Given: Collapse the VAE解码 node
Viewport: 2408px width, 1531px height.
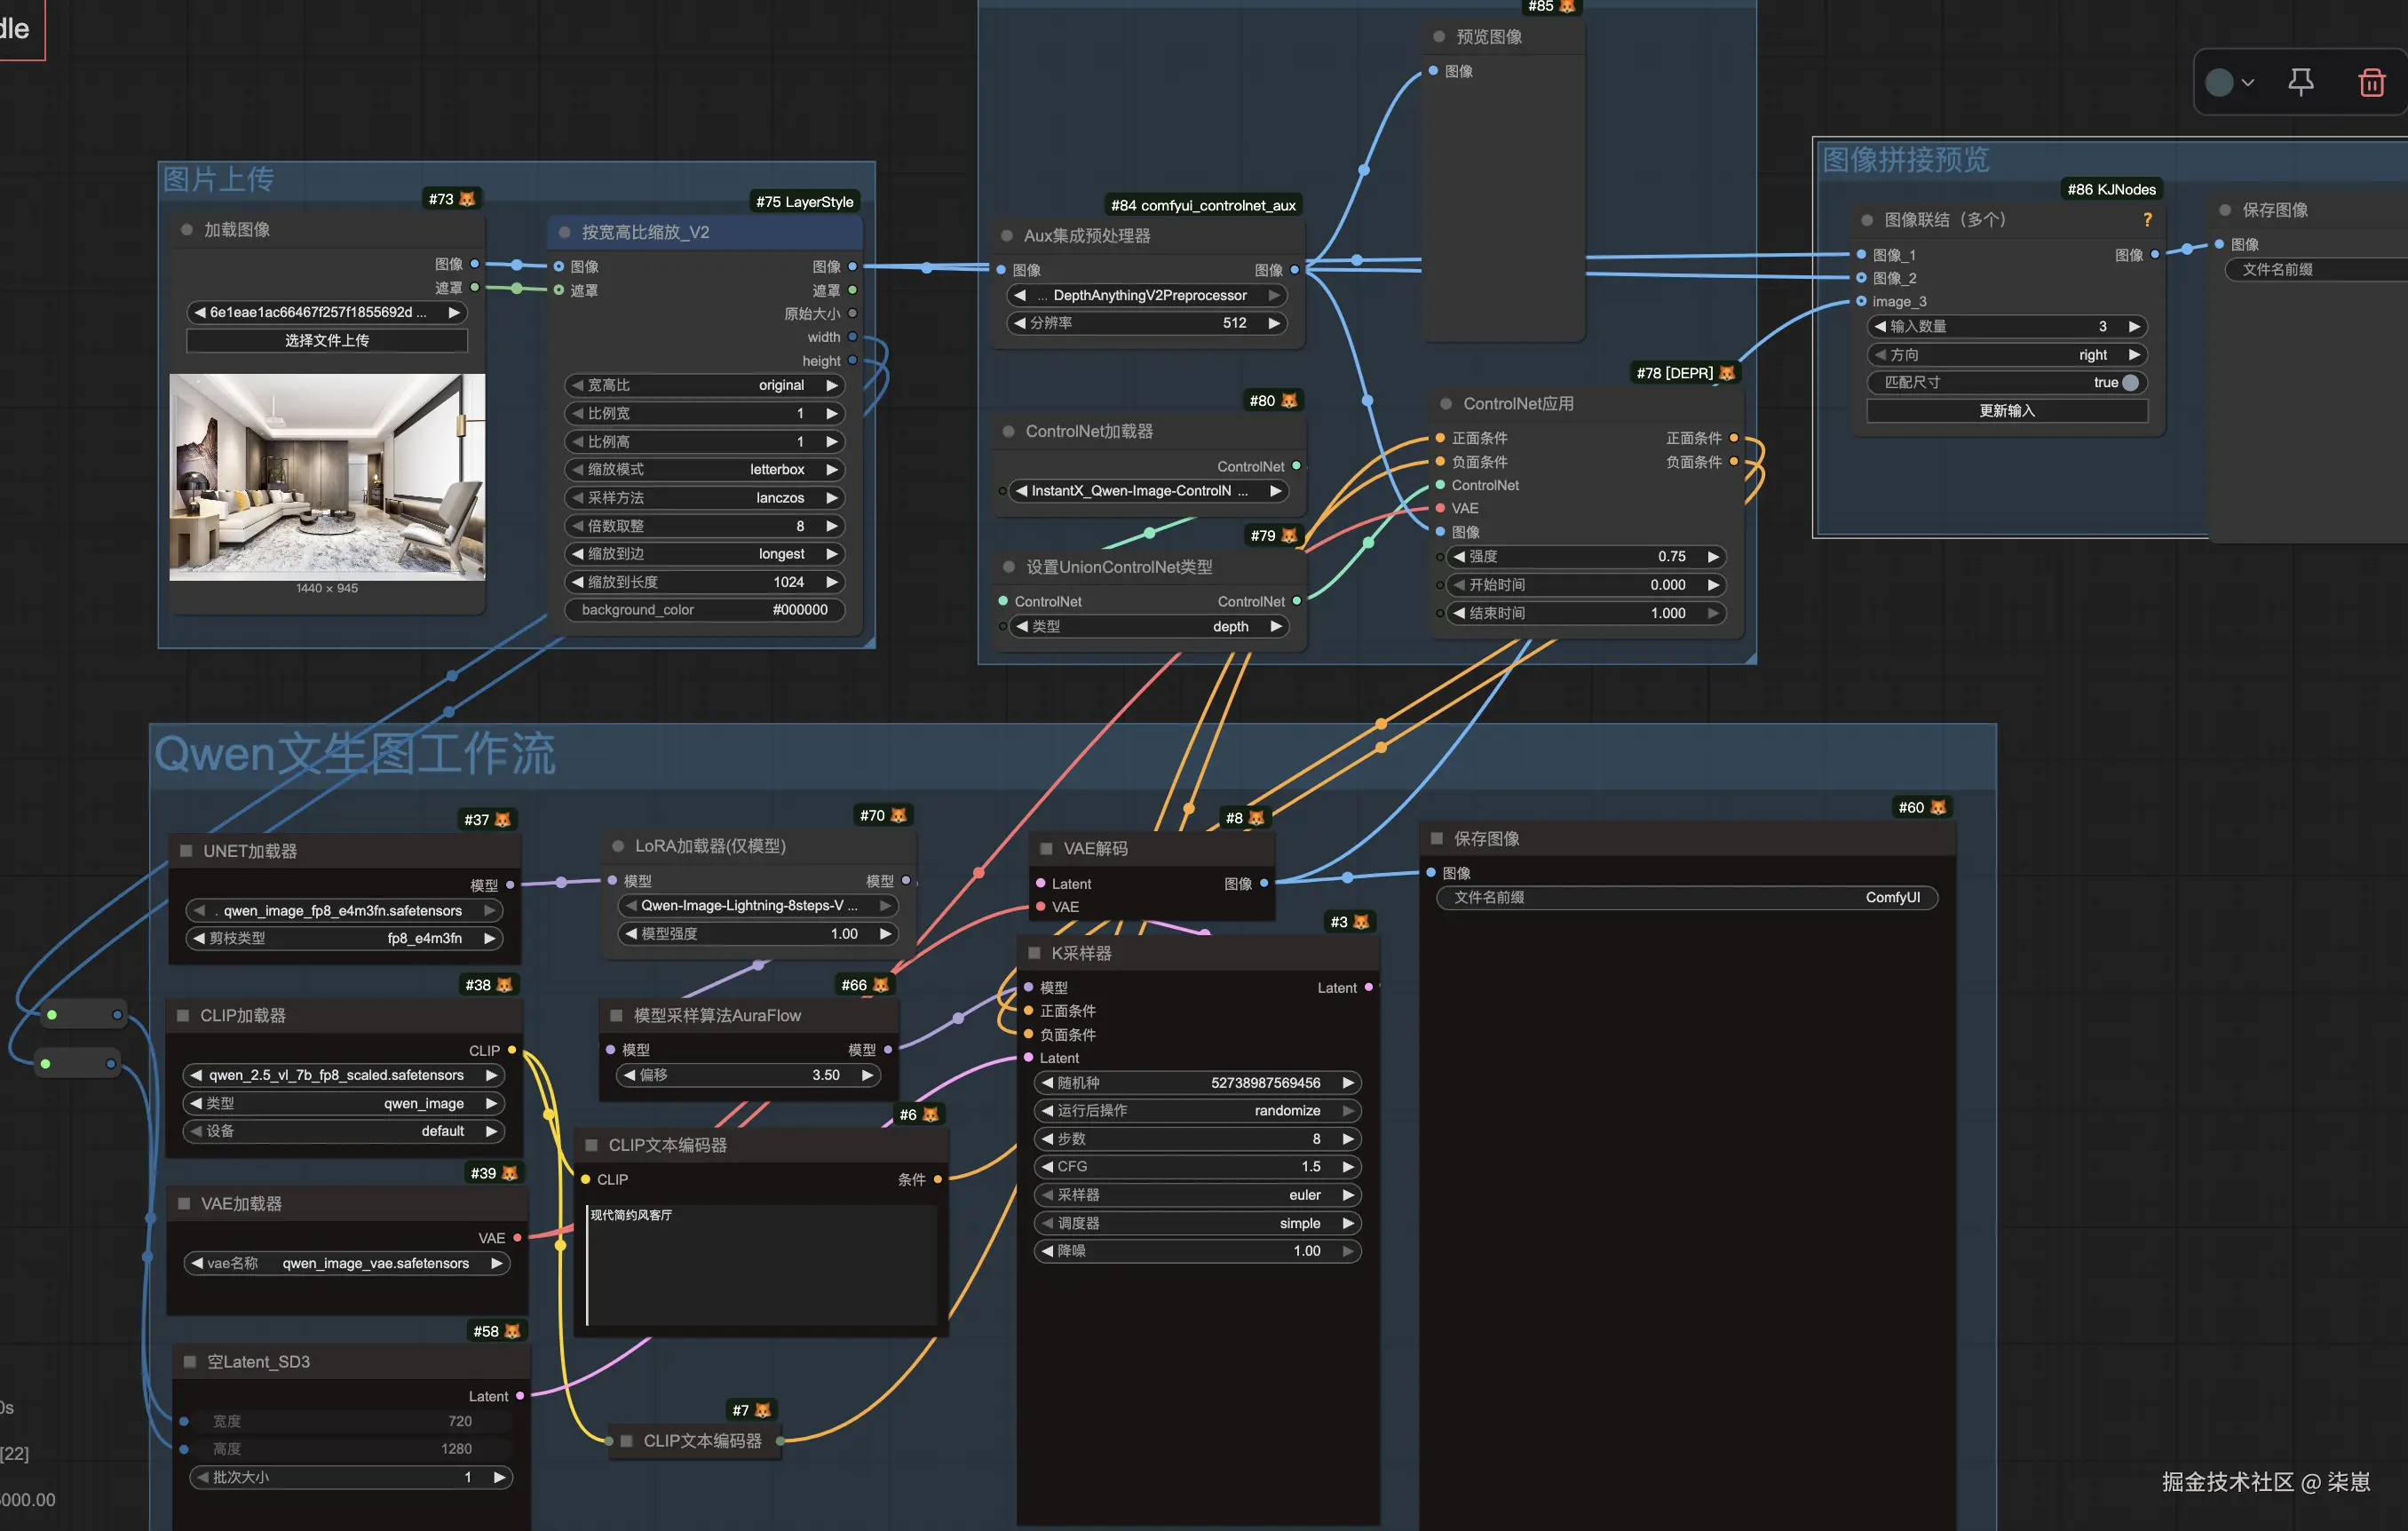Looking at the screenshot, I should [1046, 848].
